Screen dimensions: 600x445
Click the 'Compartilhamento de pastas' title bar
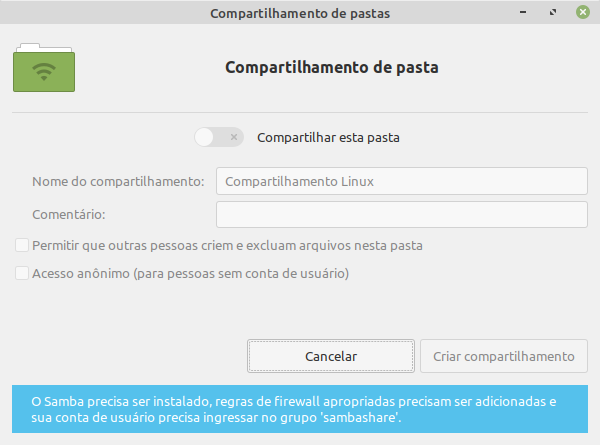coord(300,13)
